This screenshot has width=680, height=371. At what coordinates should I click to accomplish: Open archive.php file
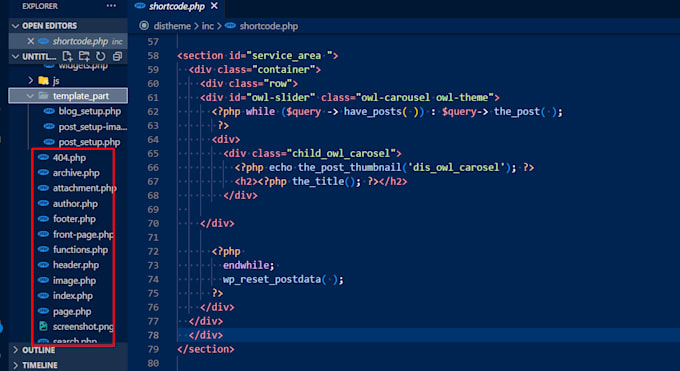pyautogui.click(x=76, y=173)
